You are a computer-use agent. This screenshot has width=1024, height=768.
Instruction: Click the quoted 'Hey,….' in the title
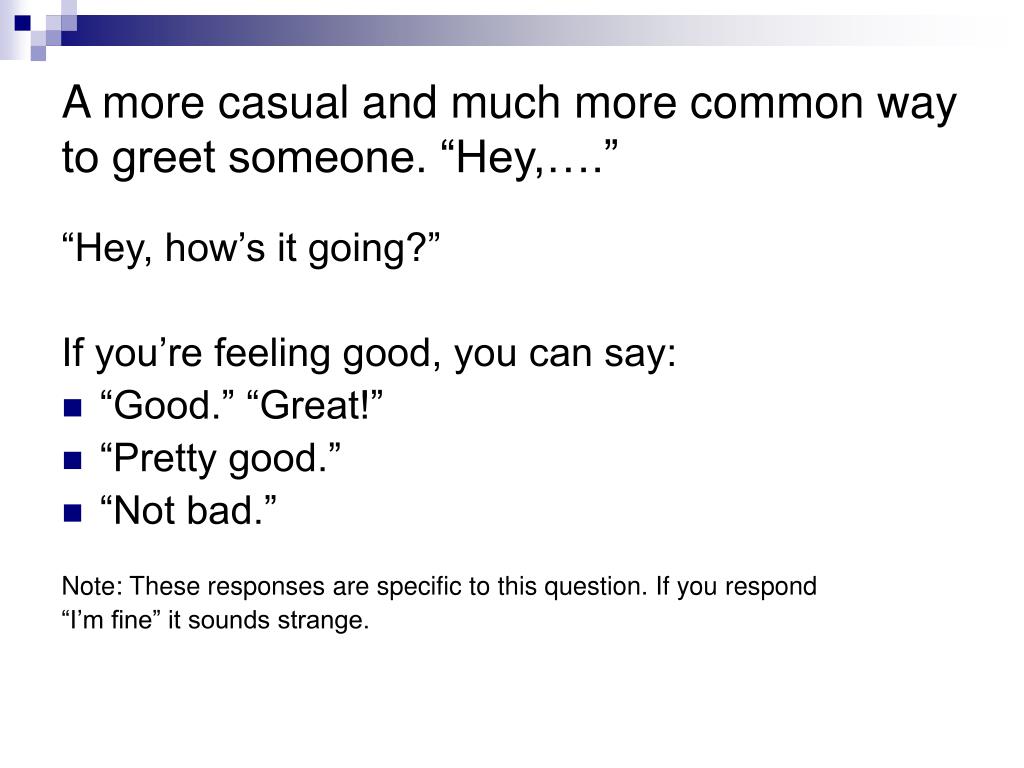530,157
